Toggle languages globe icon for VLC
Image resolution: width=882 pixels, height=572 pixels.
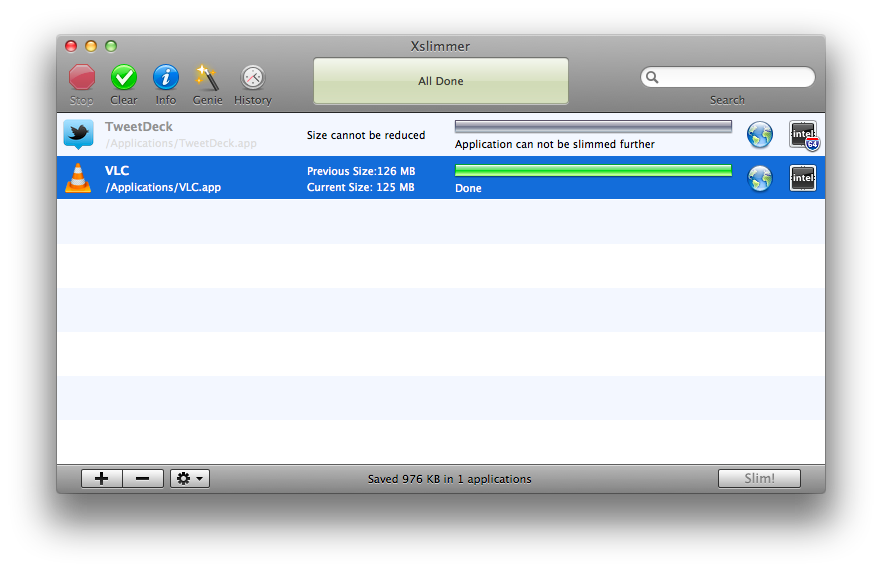(760, 179)
